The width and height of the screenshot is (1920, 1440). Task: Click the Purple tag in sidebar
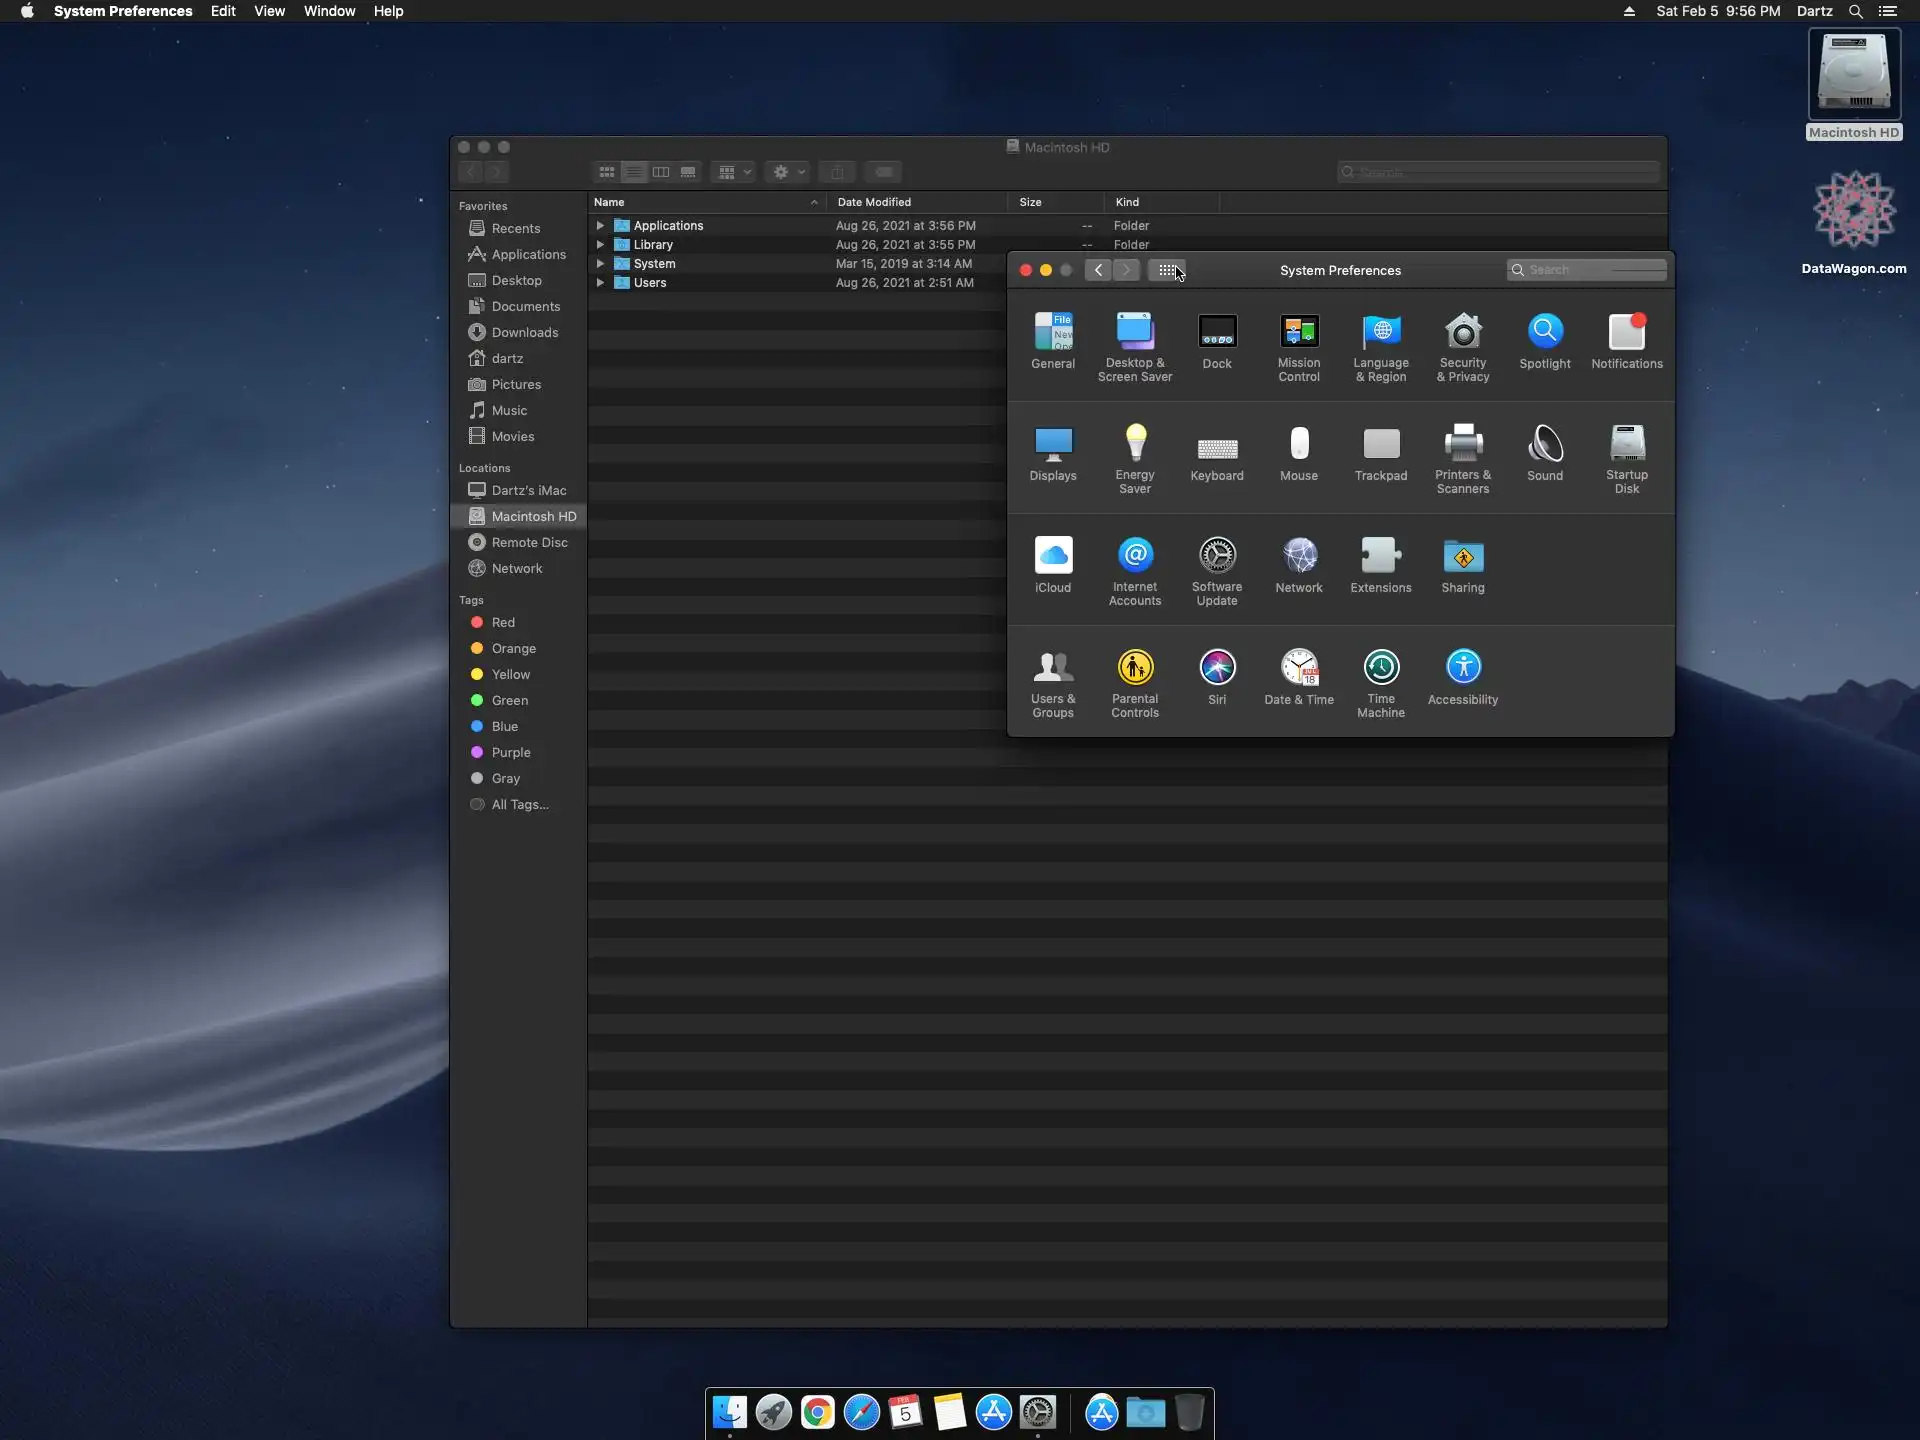510,753
